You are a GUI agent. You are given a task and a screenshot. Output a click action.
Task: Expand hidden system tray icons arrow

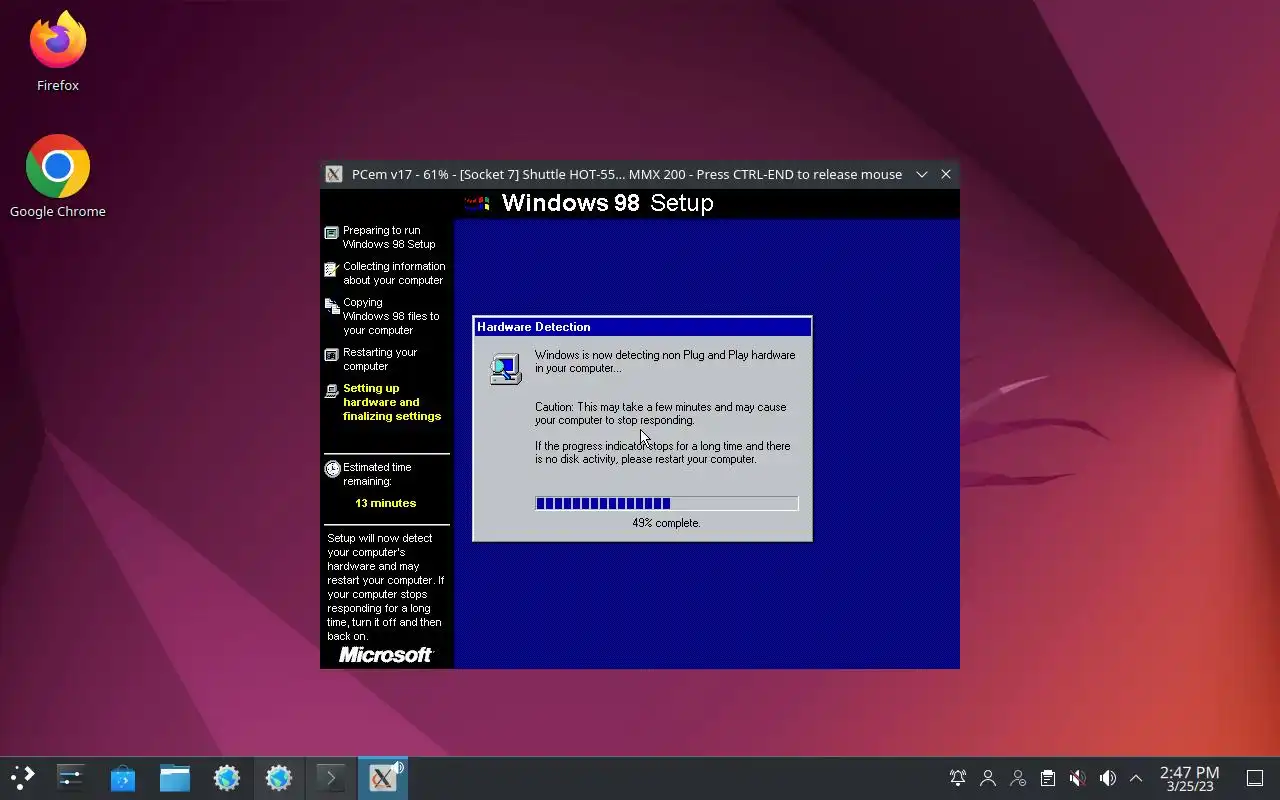pos(1136,778)
